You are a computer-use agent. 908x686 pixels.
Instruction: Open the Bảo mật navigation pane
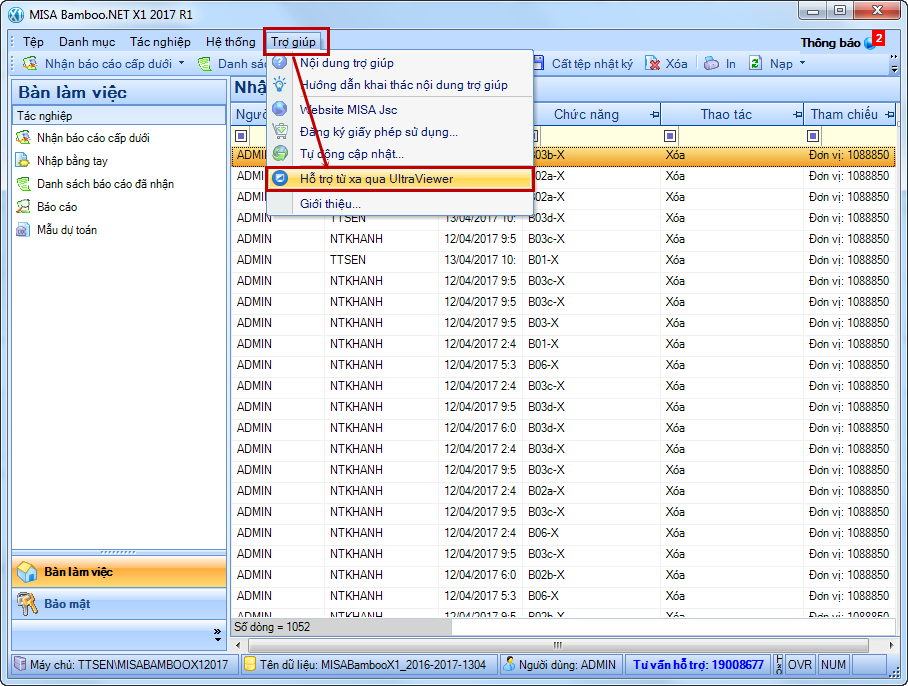[x=119, y=604]
